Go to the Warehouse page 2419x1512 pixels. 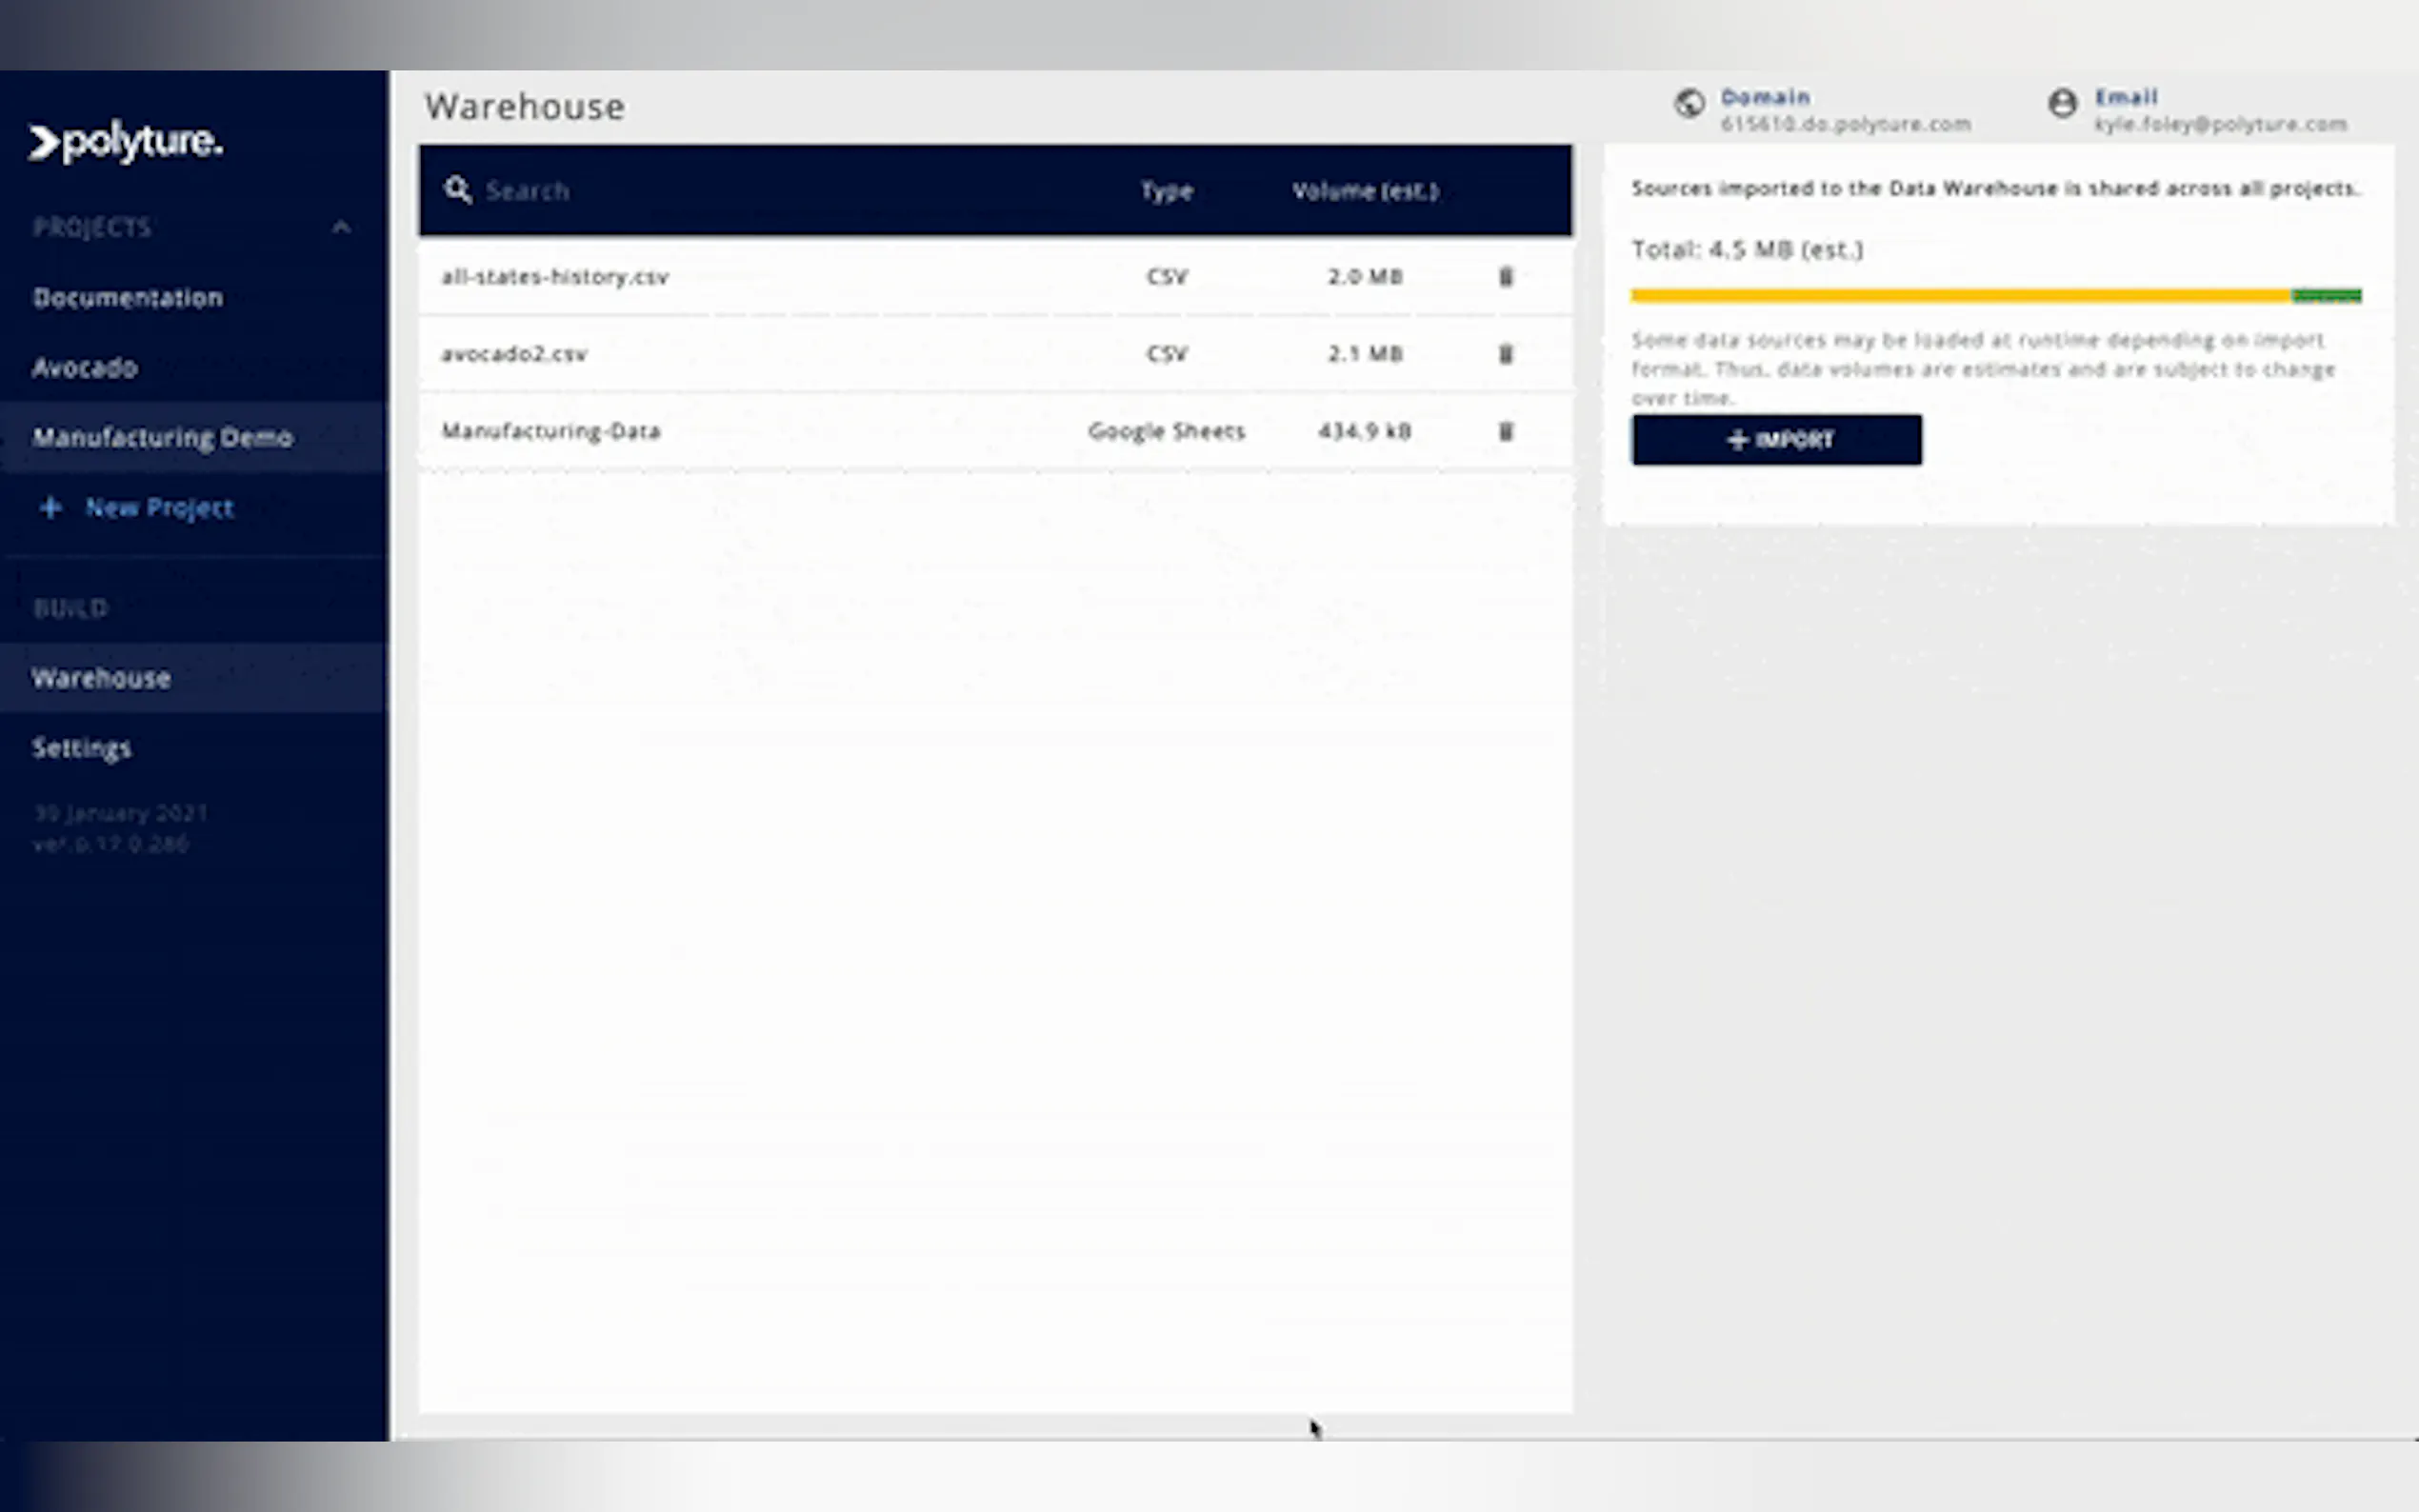tap(101, 678)
